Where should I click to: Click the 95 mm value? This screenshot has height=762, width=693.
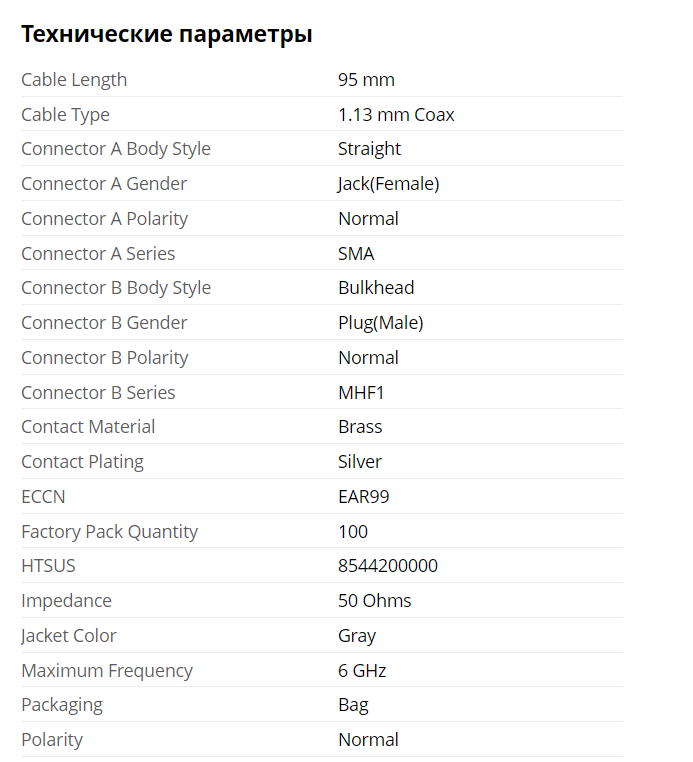(x=366, y=80)
